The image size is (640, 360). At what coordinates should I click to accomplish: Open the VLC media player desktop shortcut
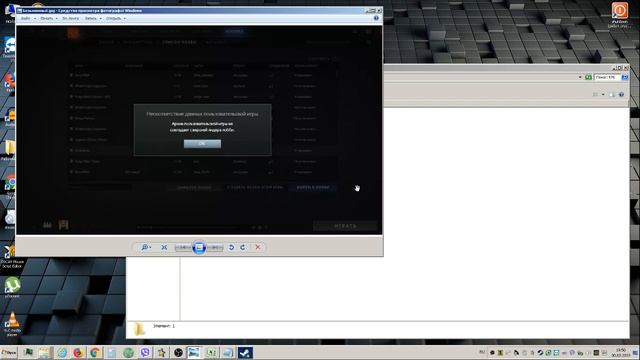point(12,324)
